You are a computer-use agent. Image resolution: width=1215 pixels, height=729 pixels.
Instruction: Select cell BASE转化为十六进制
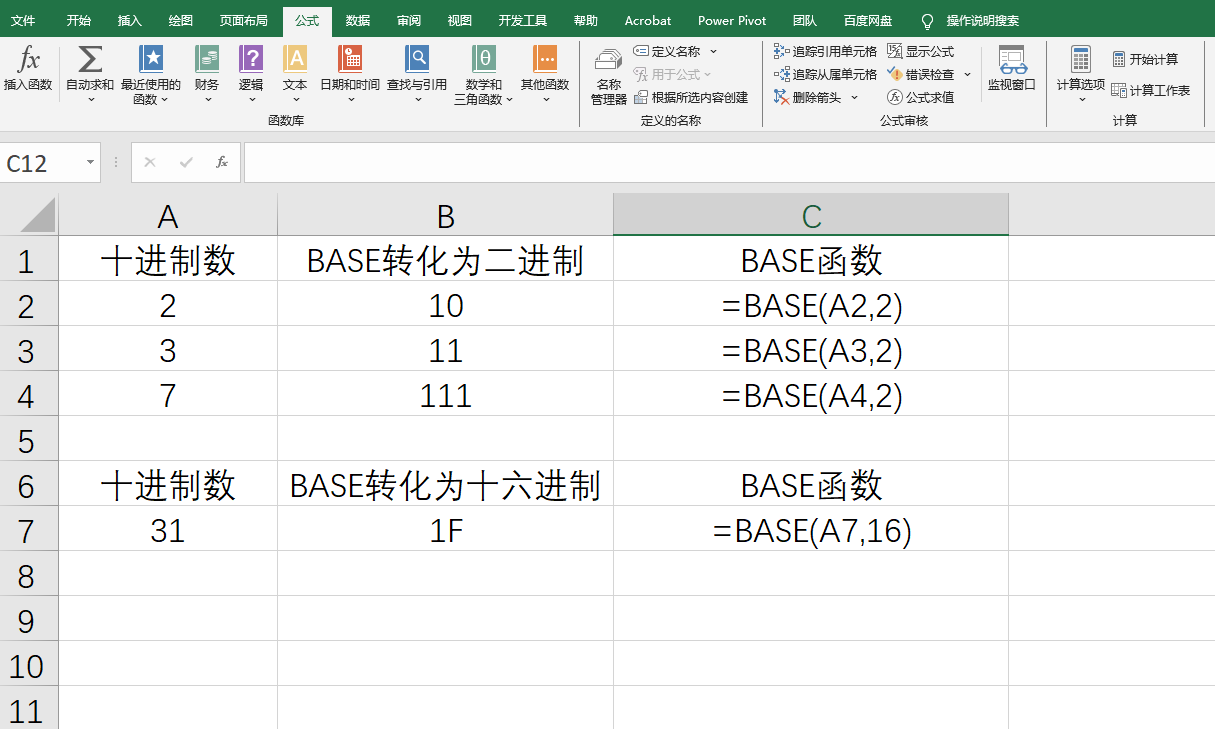point(445,485)
